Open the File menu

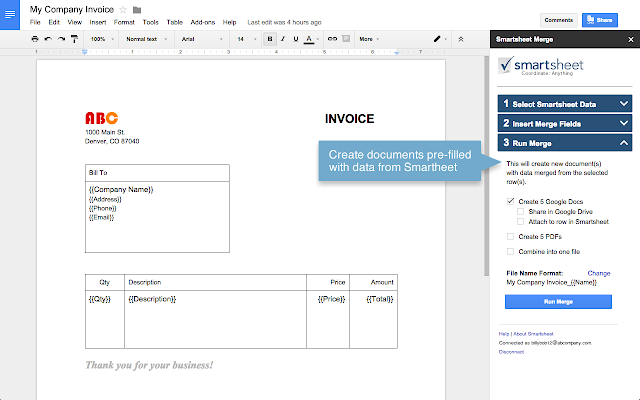[35, 22]
